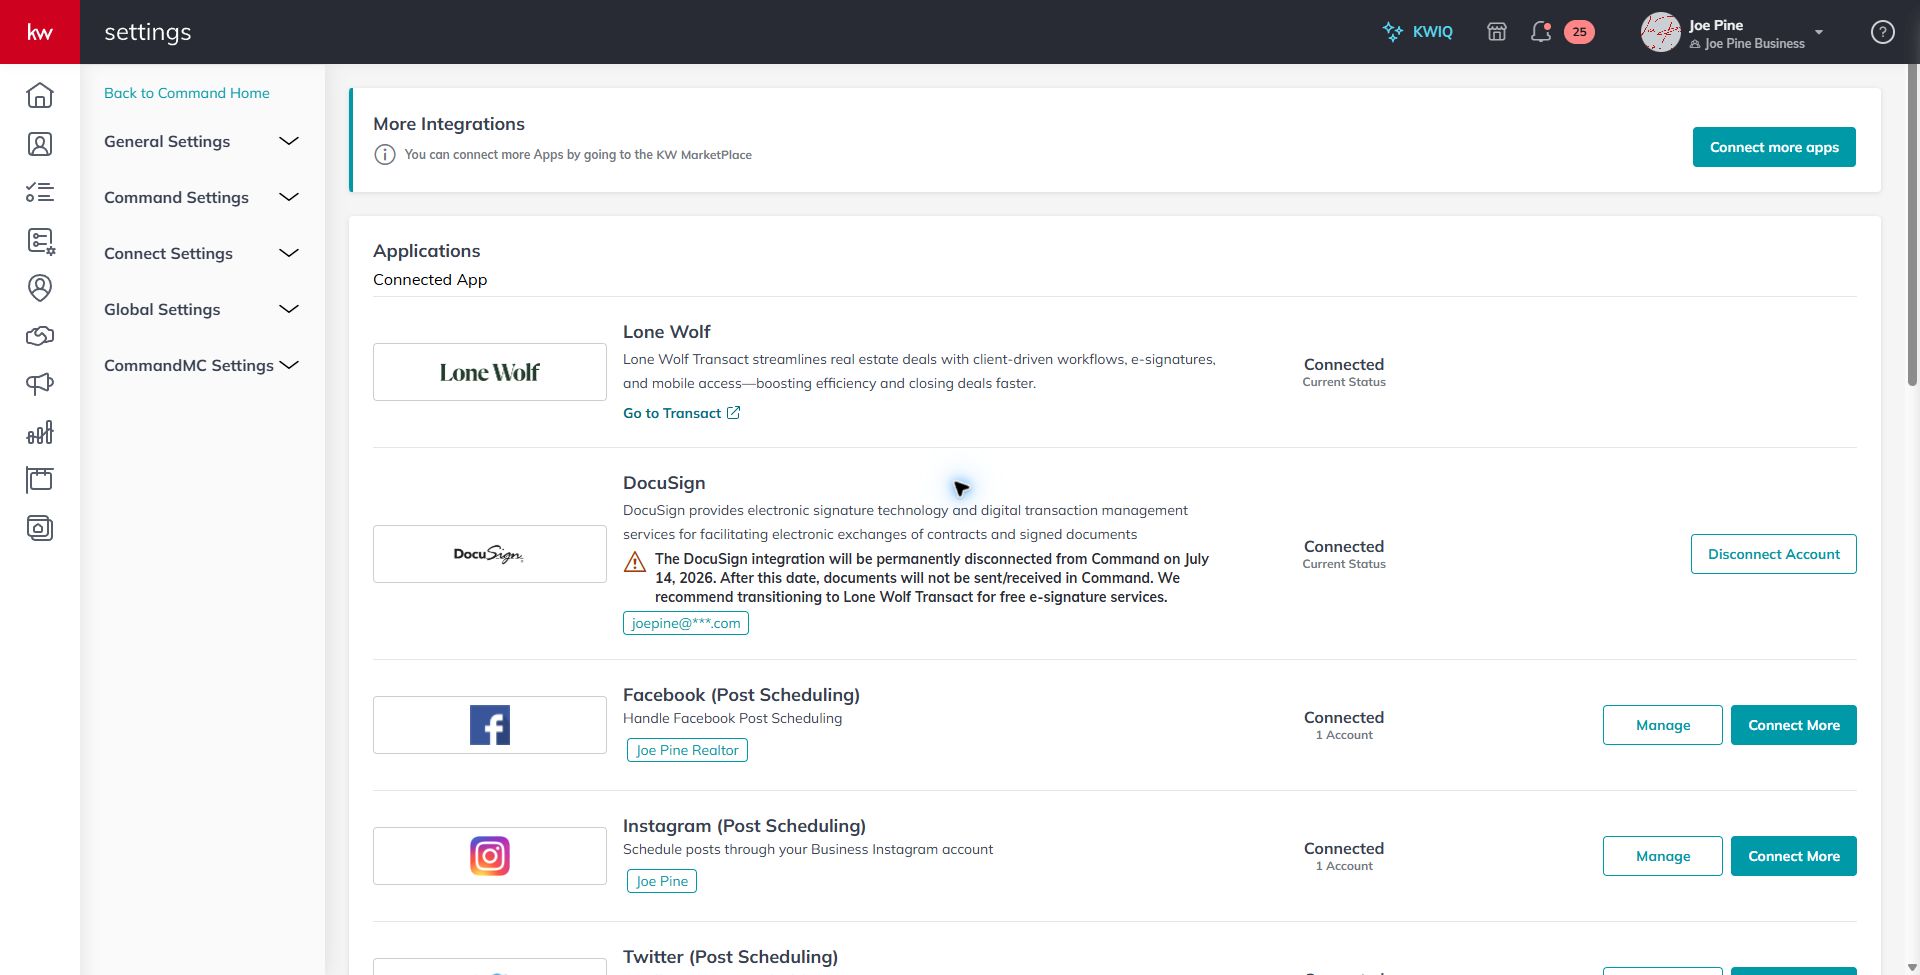The height and width of the screenshot is (975, 1920).
Task: Click the Lone Wolf logo tile
Action: coord(490,372)
